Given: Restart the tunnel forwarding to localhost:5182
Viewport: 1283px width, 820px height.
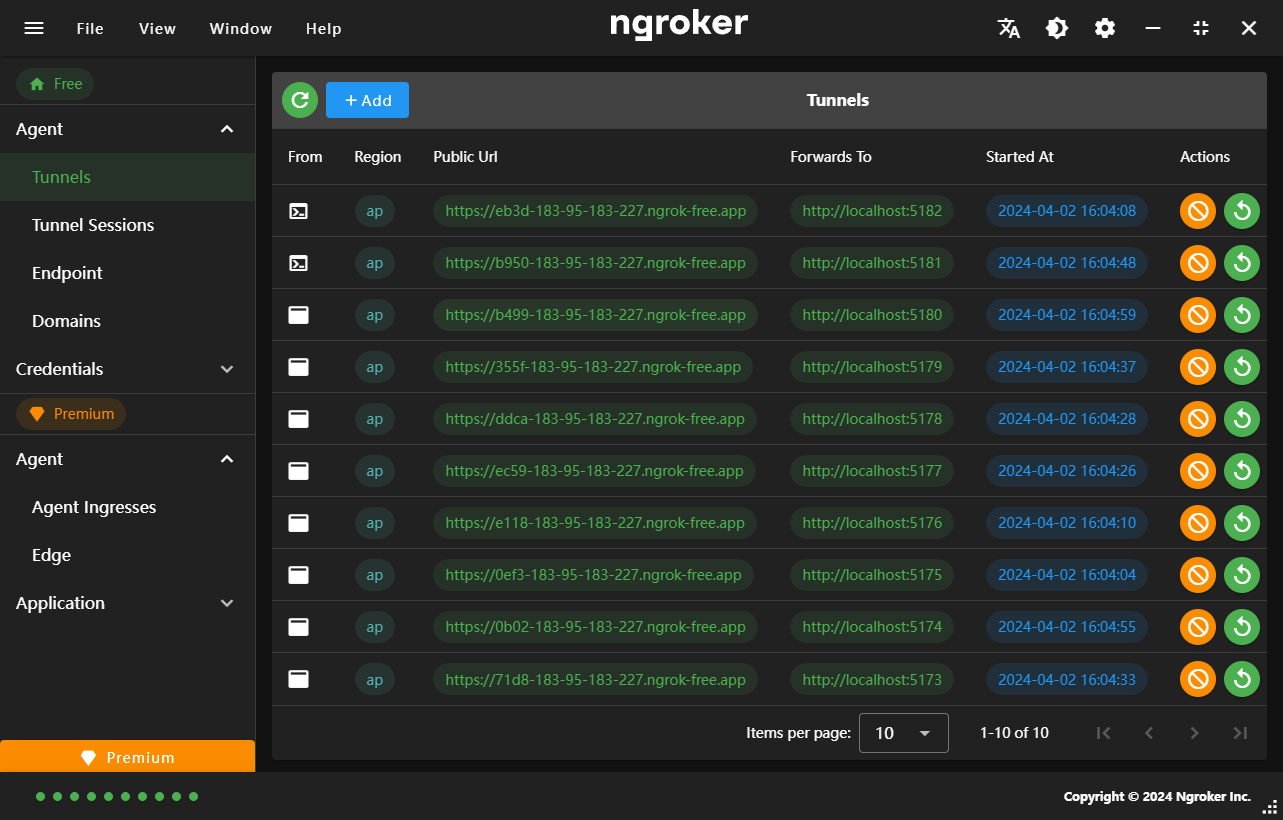Looking at the screenshot, I should [x=1242, y=211].
